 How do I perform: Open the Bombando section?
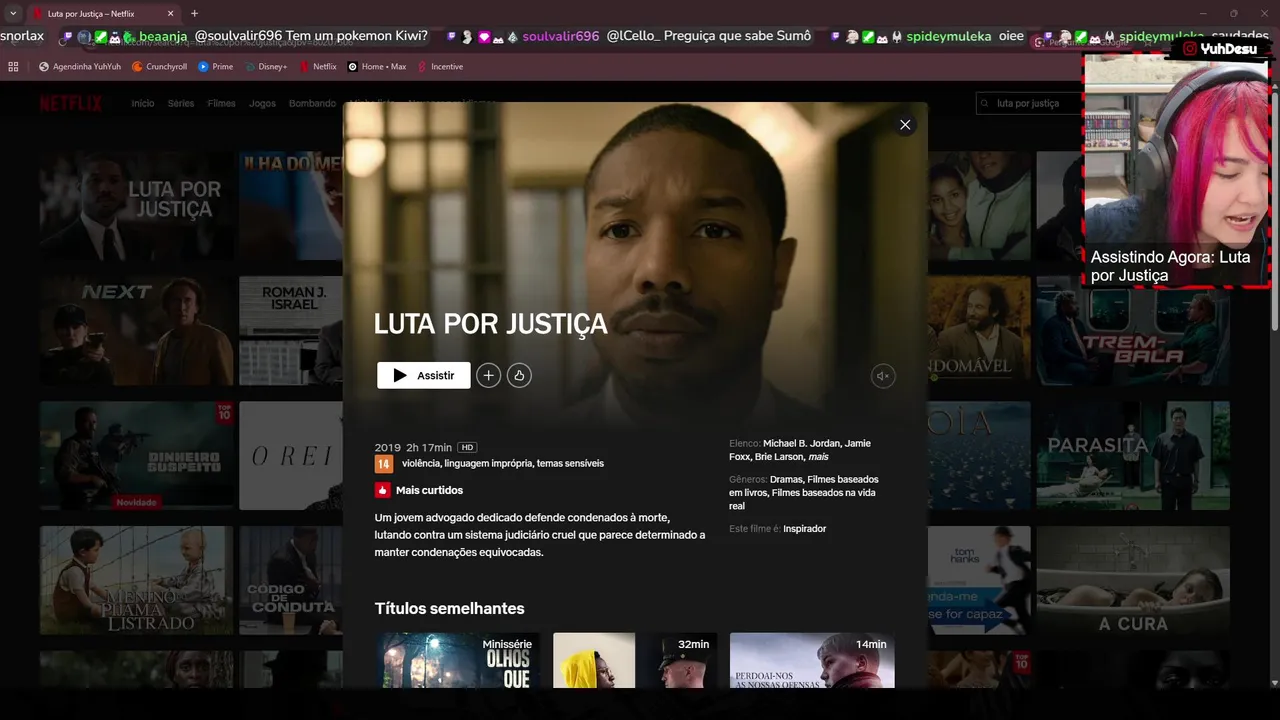312,103
